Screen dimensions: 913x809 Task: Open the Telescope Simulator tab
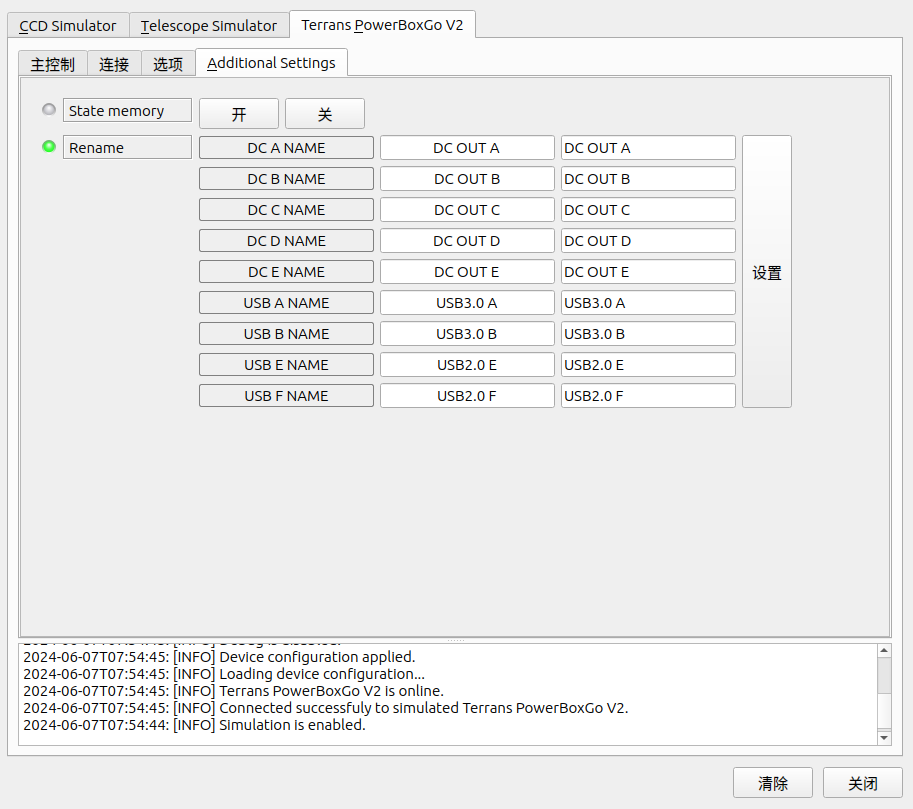coord(209,26)
